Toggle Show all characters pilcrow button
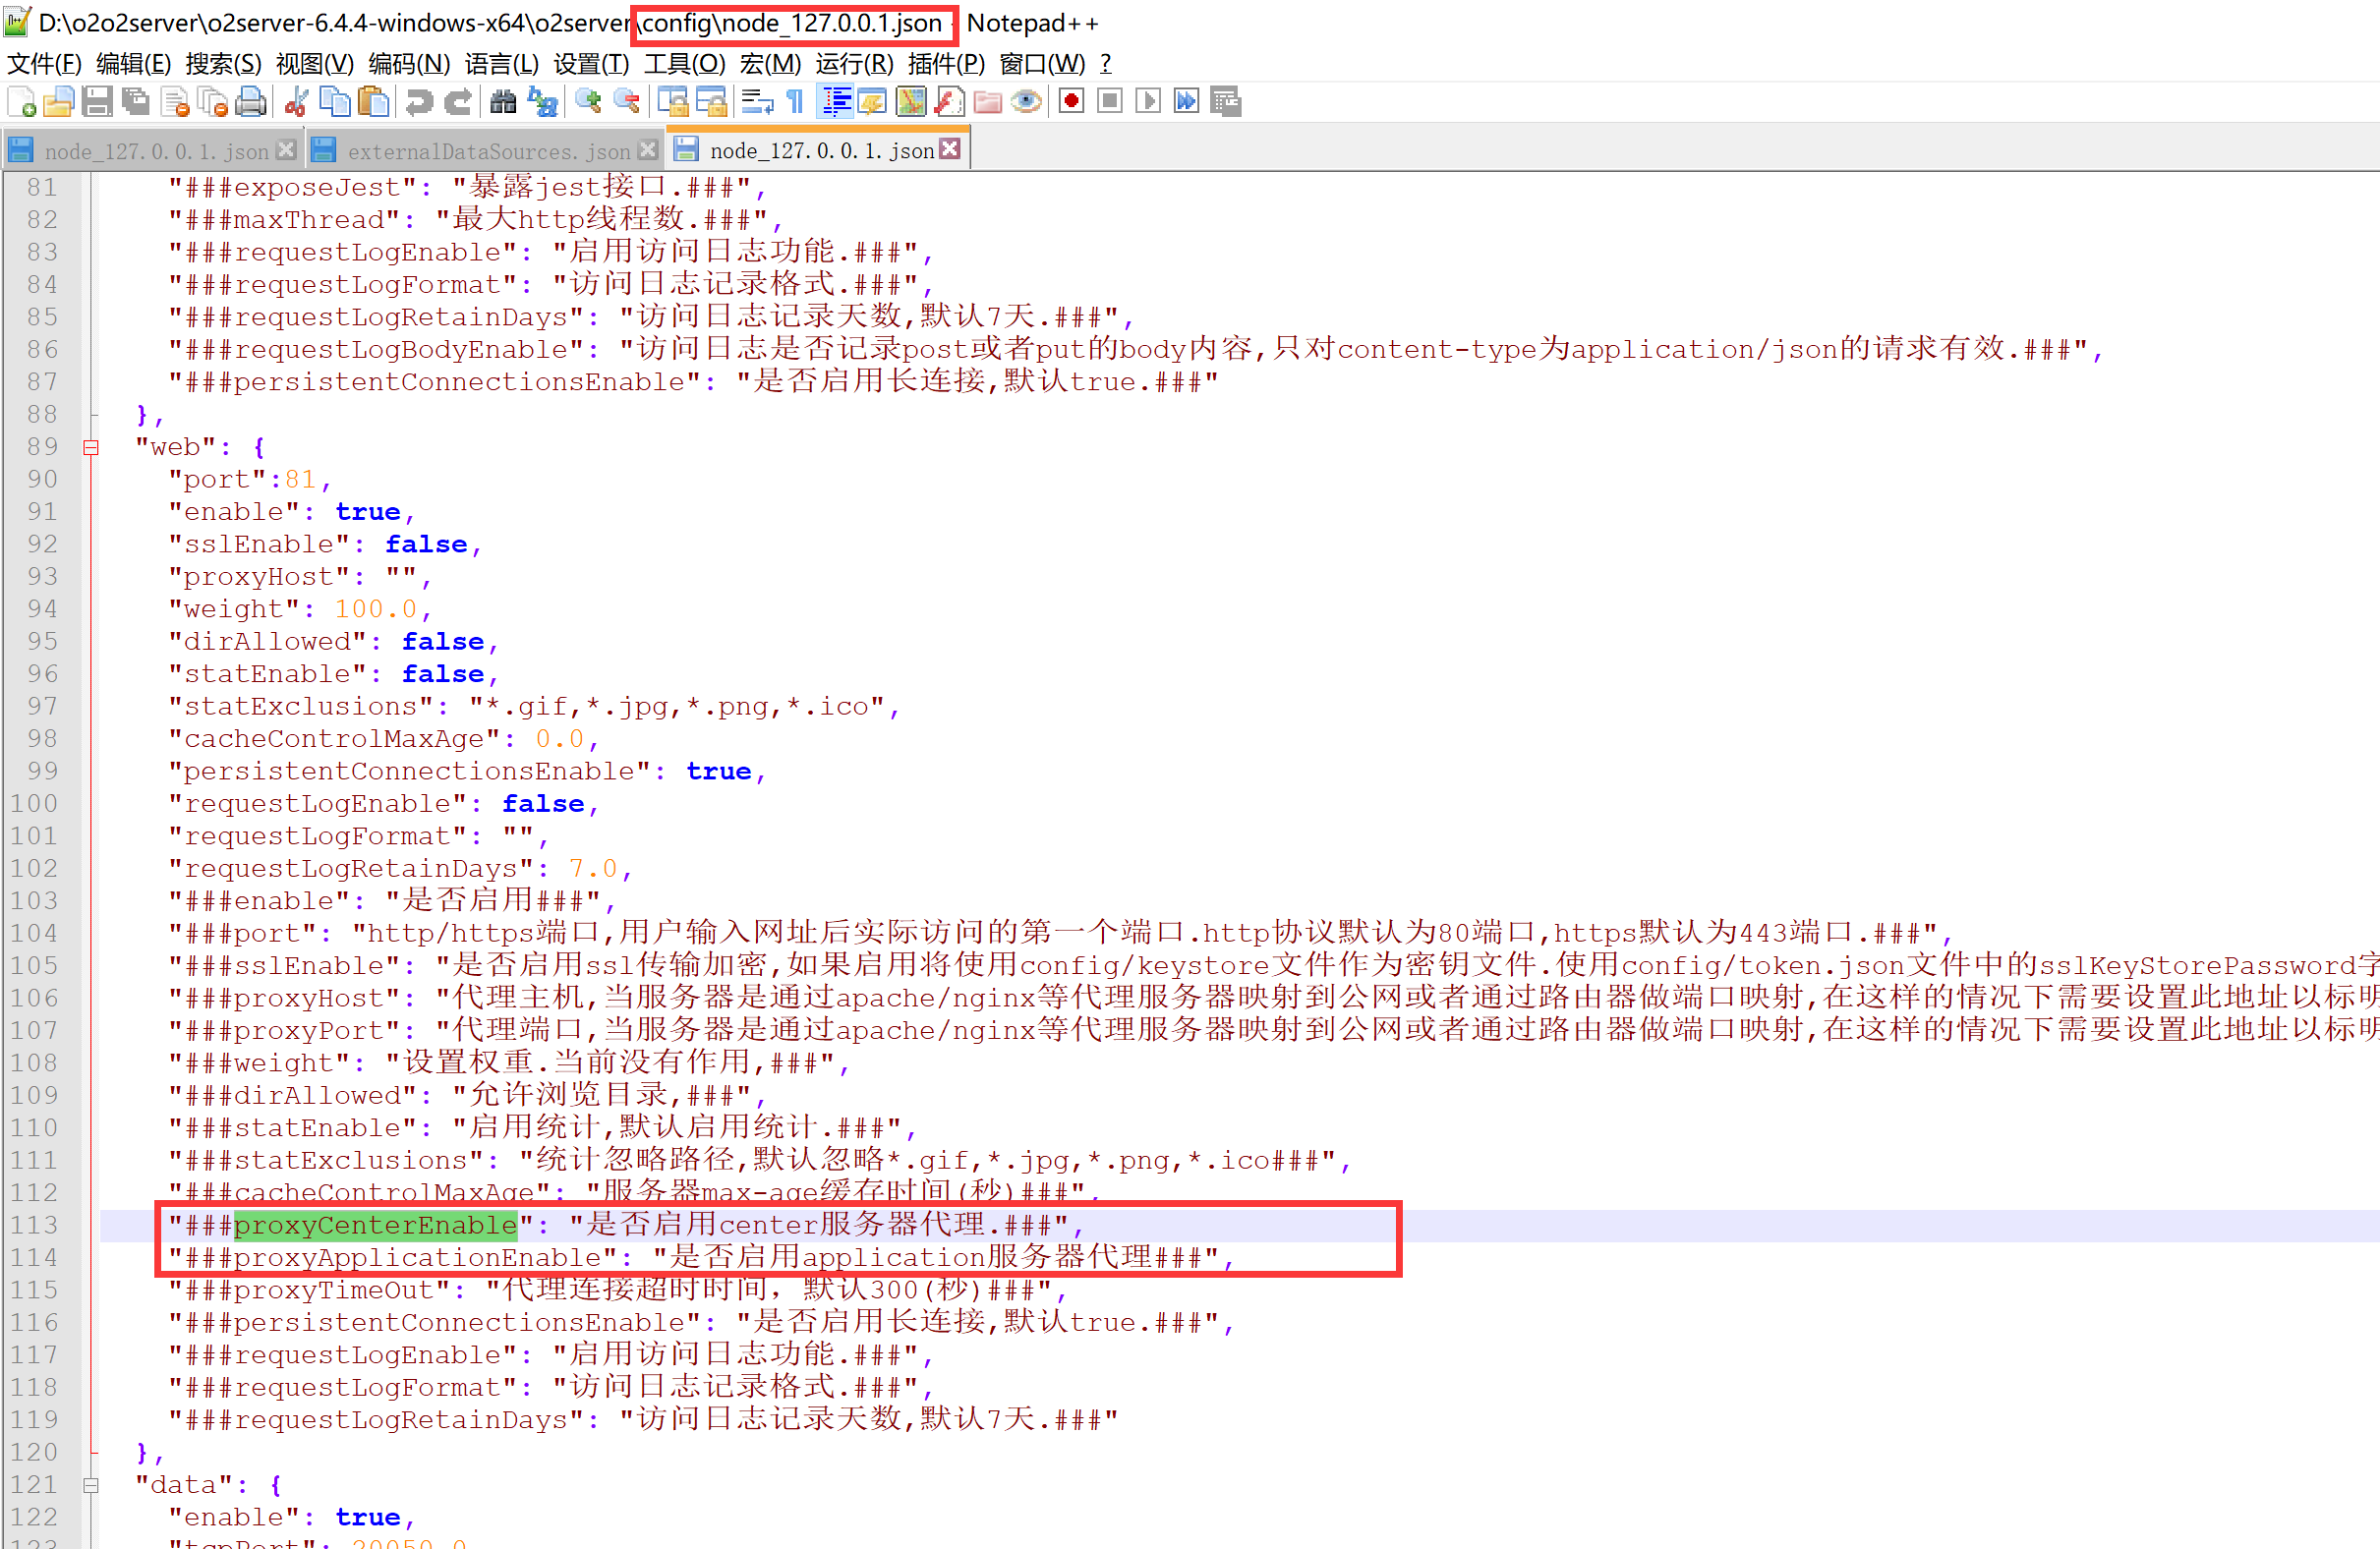The image size is (2380, 1549). [x=795, y=101]
